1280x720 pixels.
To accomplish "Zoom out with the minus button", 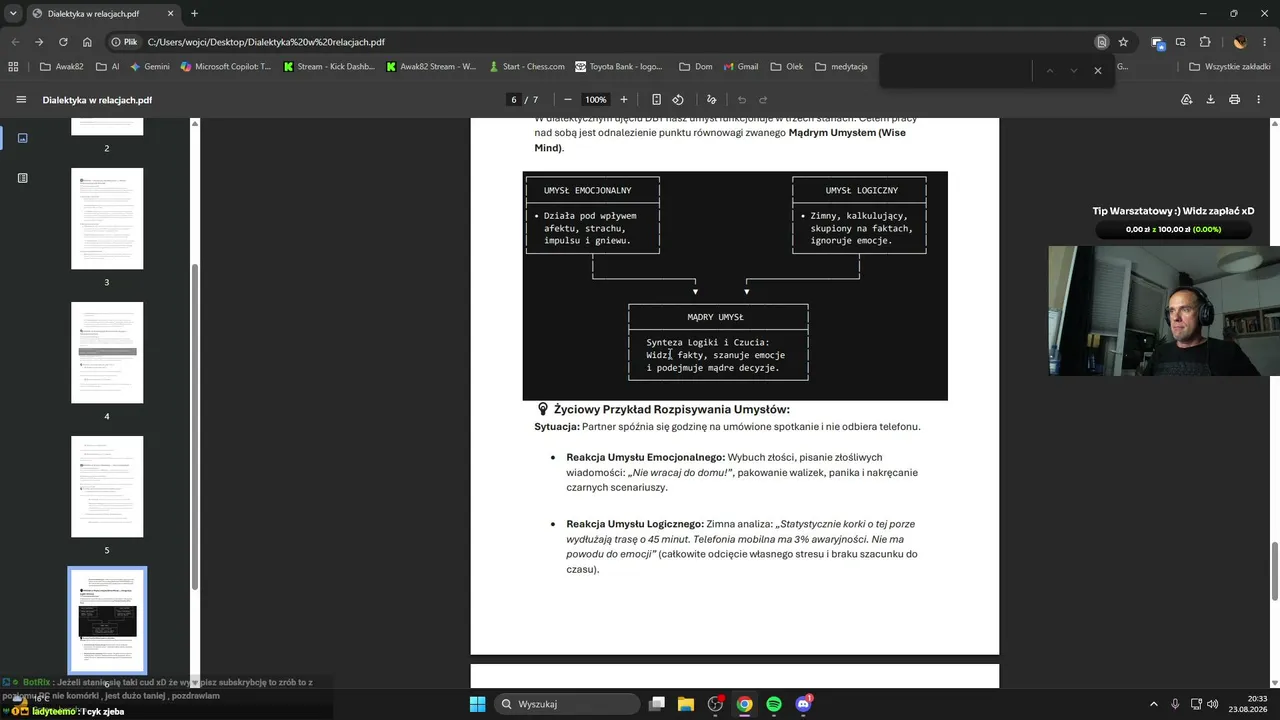I will (x=568, y=100).
